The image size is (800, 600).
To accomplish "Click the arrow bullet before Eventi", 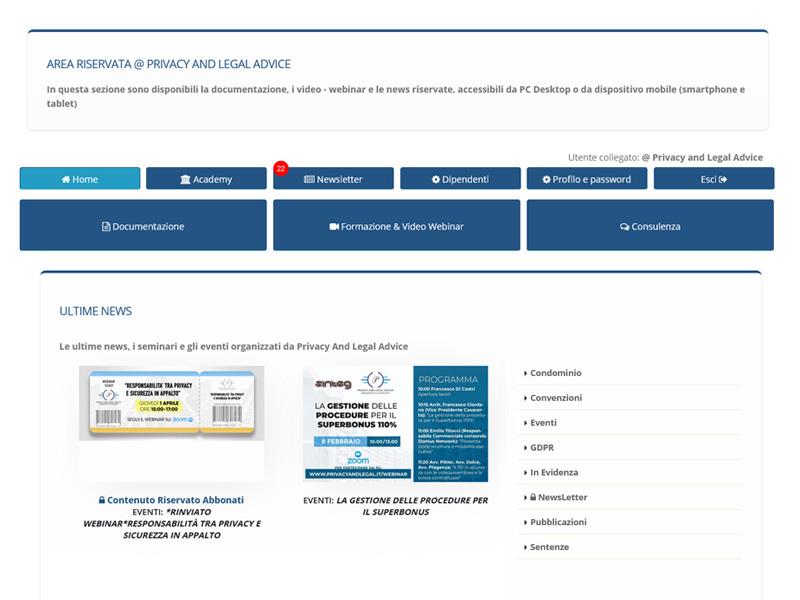I will pos(526,423).
